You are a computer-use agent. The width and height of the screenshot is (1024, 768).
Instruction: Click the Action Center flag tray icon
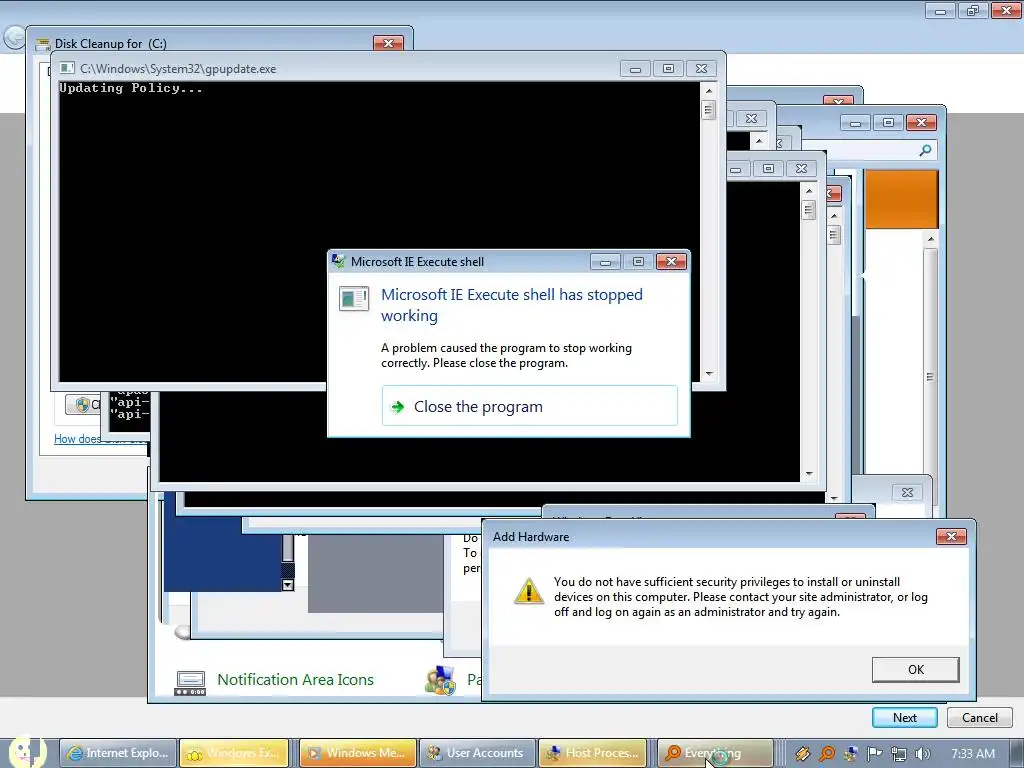coord(874,754)
